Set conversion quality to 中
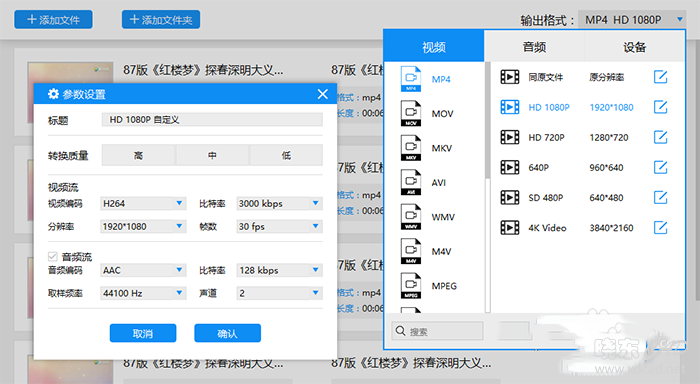This screenshot has width=700, height=384. pyautogui.click(x=212, y=155)
